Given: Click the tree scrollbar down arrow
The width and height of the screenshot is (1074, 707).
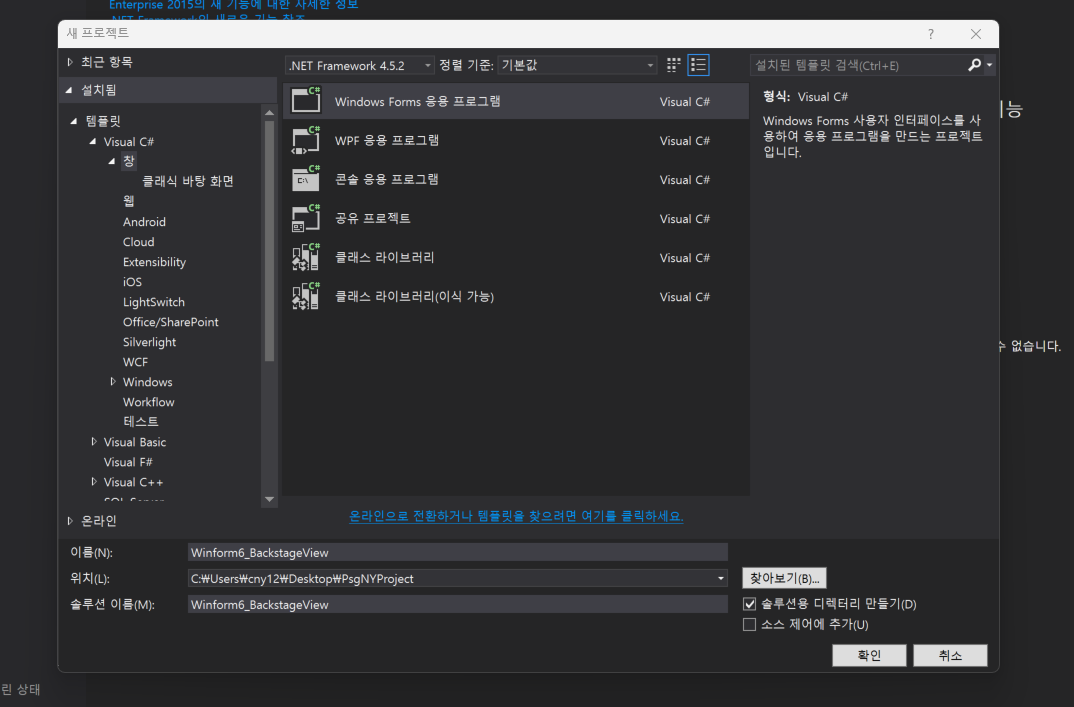Looking at the screenshot, I should [269, 499].
